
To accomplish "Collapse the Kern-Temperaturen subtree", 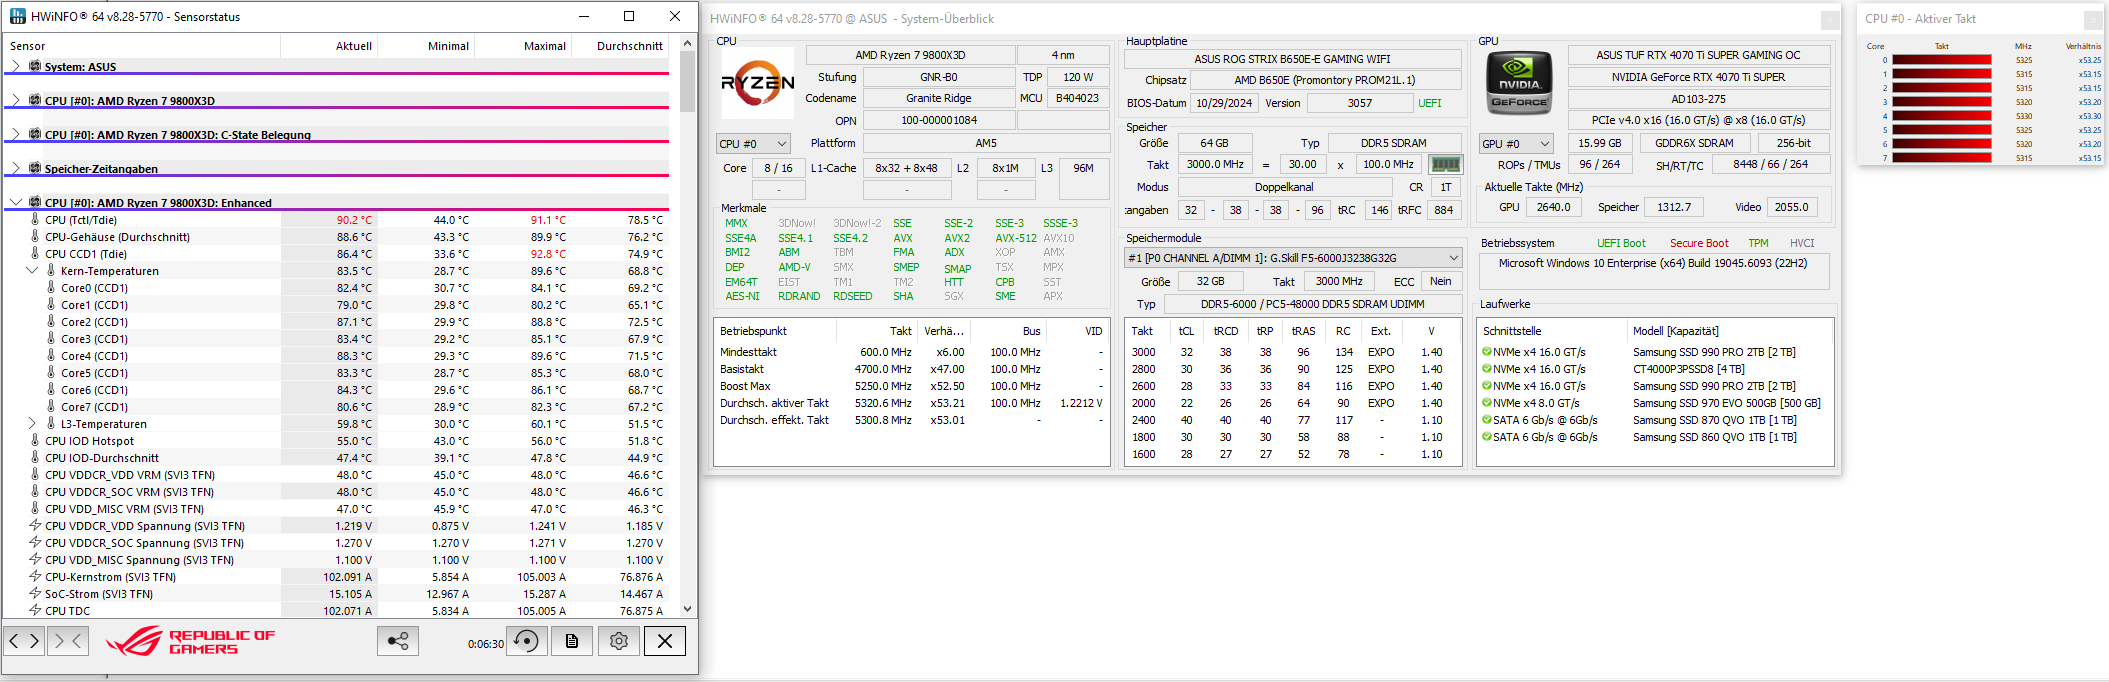I will (x=32, y=271).
